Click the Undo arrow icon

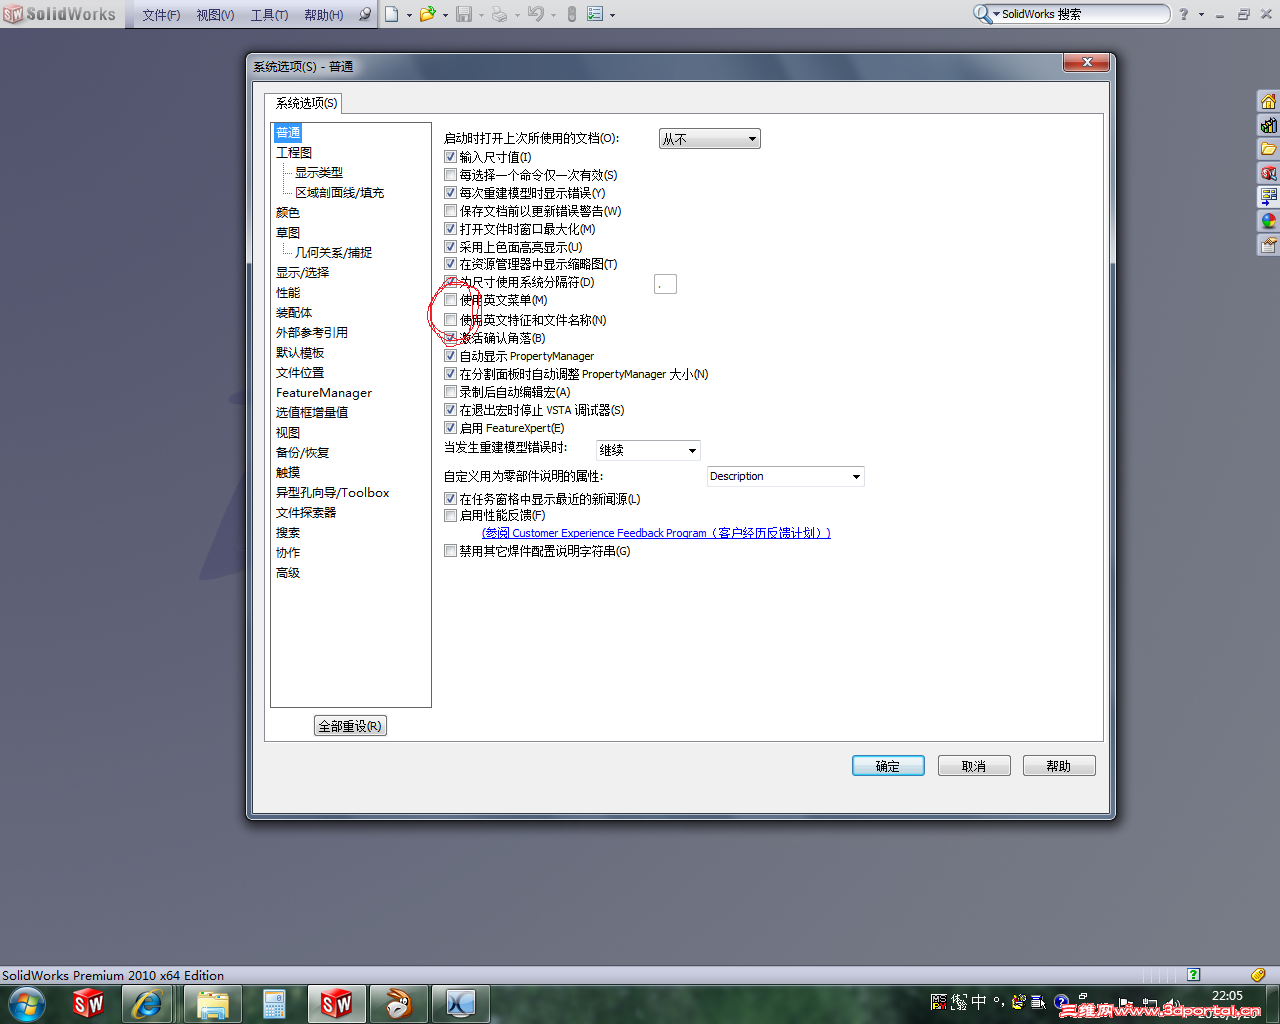click(535, 14)
